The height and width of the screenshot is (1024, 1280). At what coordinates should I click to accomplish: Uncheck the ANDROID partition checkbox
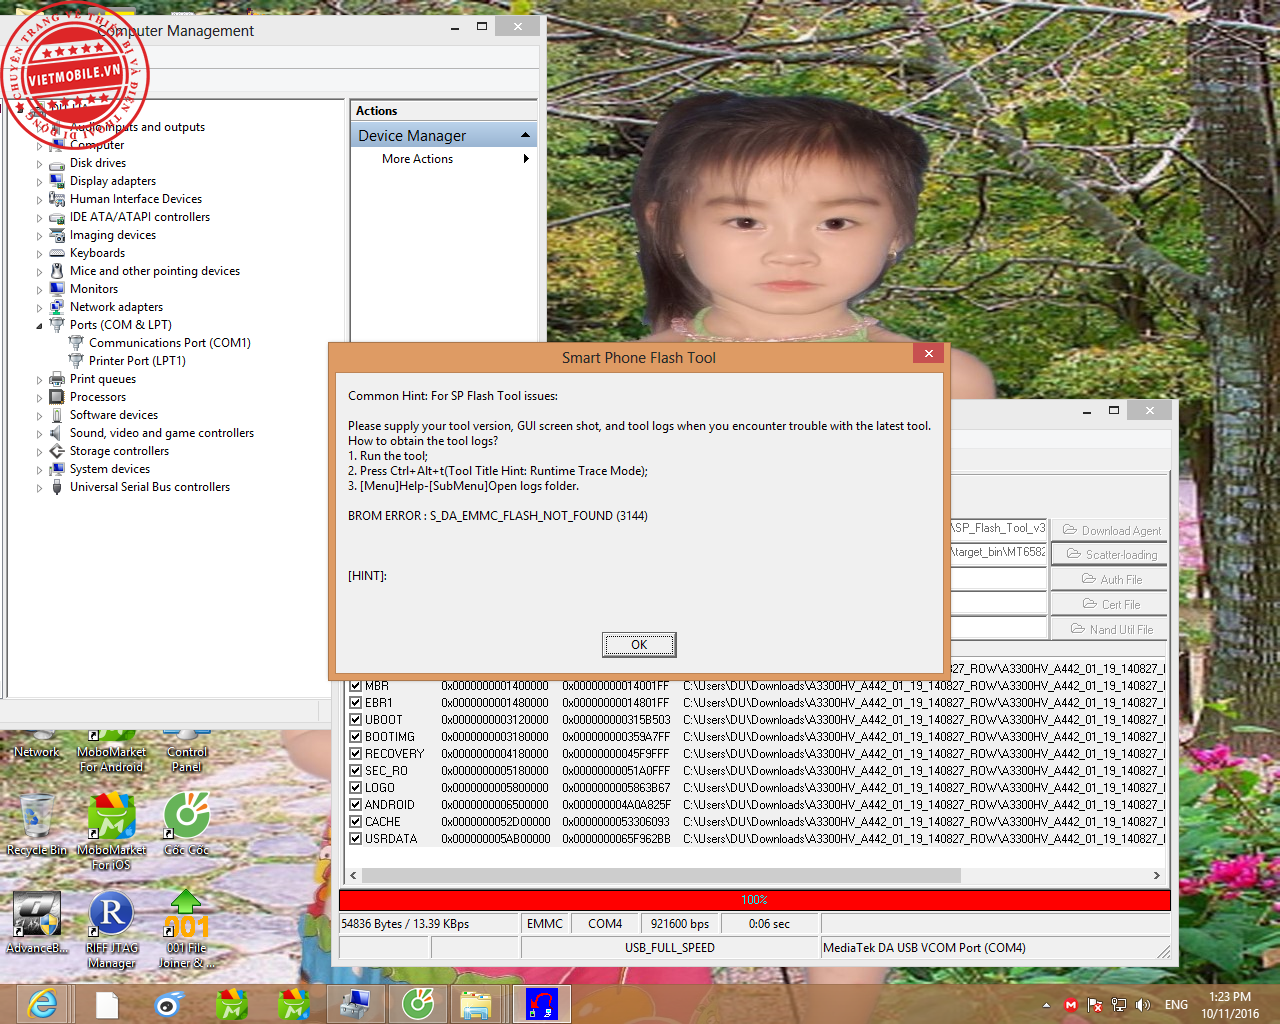(x=355, y=805)
